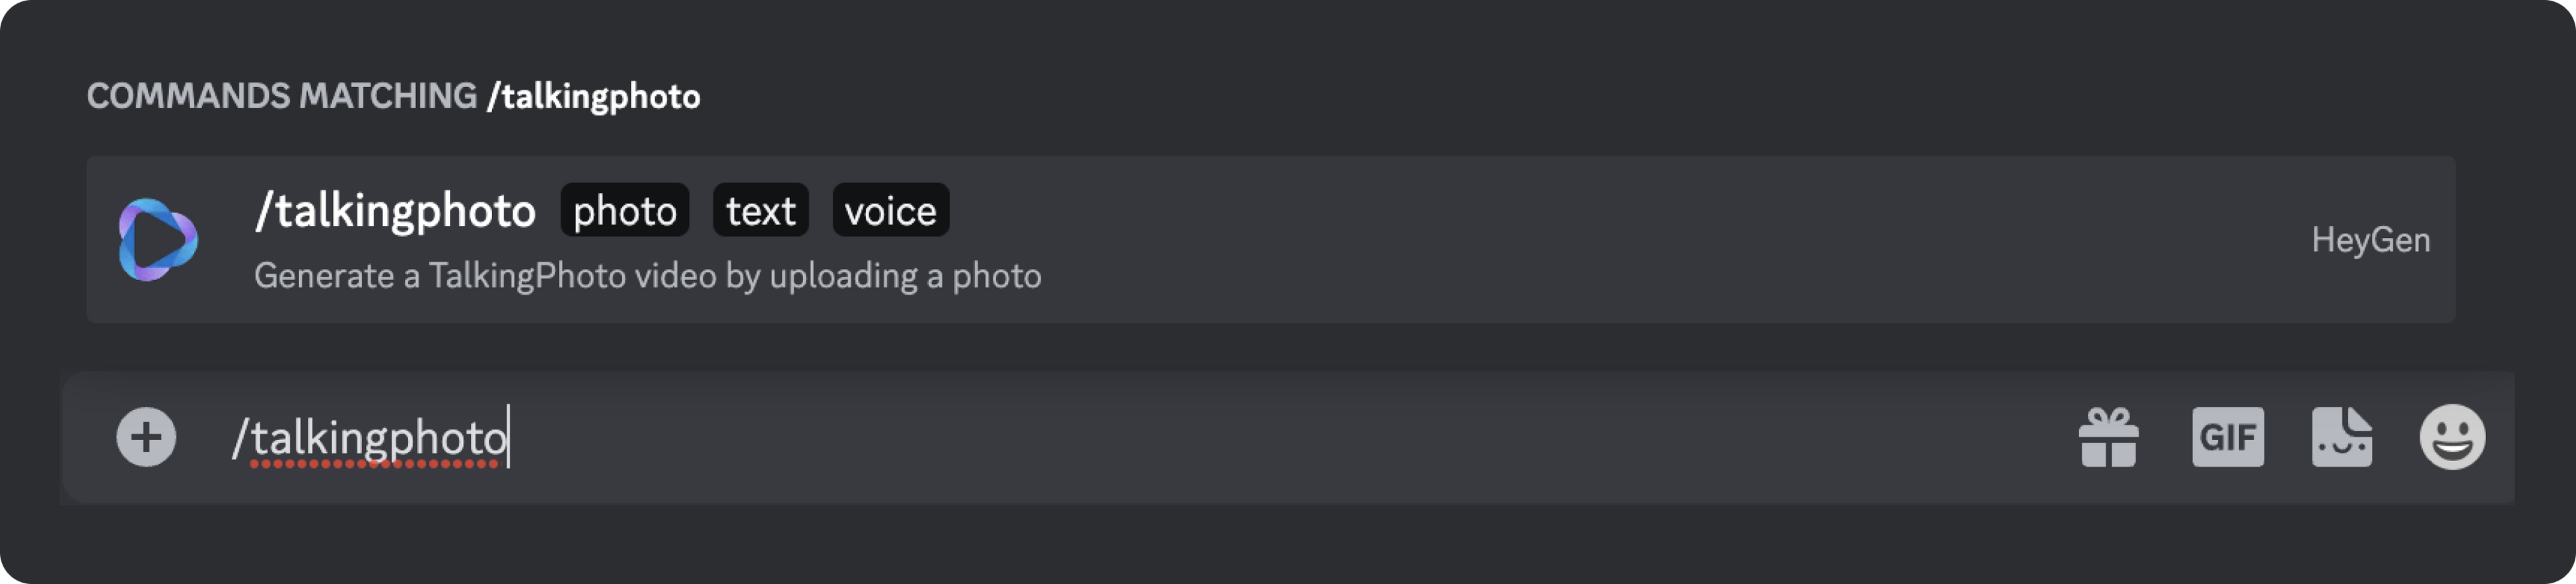Click the HeyGen app name label

click(x=2370, y=240)
